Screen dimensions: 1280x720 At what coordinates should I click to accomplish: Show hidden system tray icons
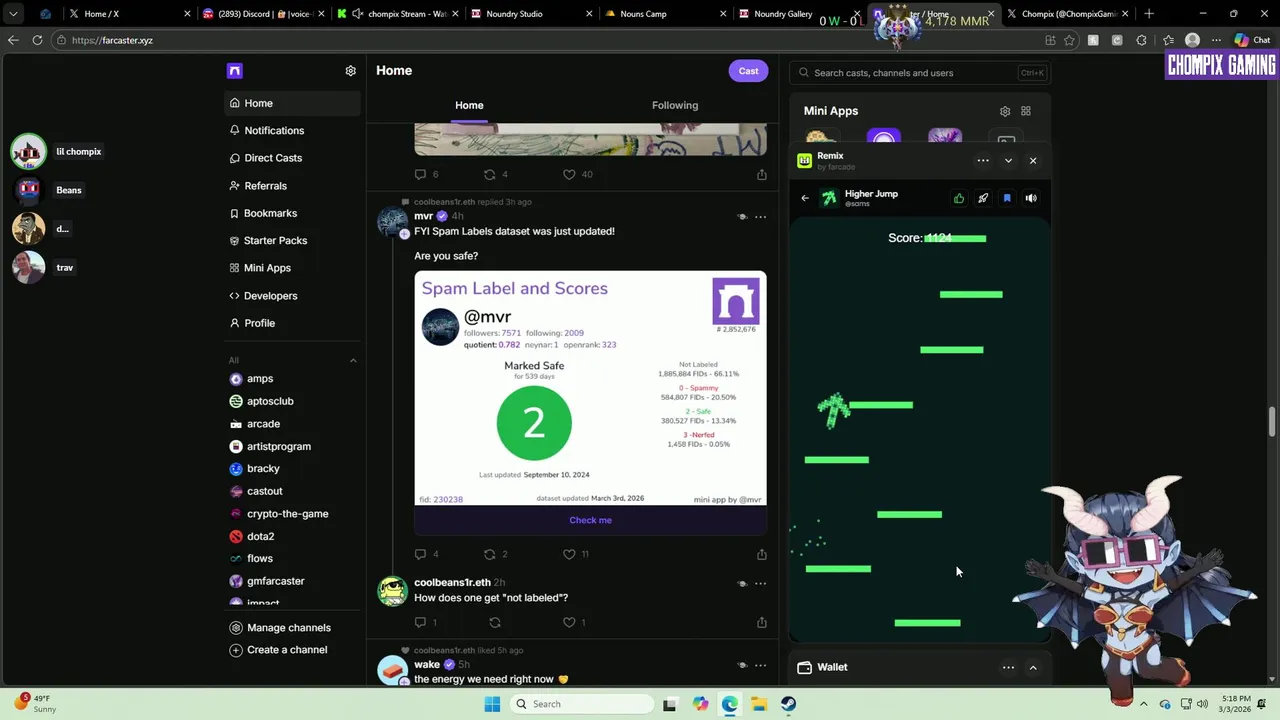click(1144, 704)
